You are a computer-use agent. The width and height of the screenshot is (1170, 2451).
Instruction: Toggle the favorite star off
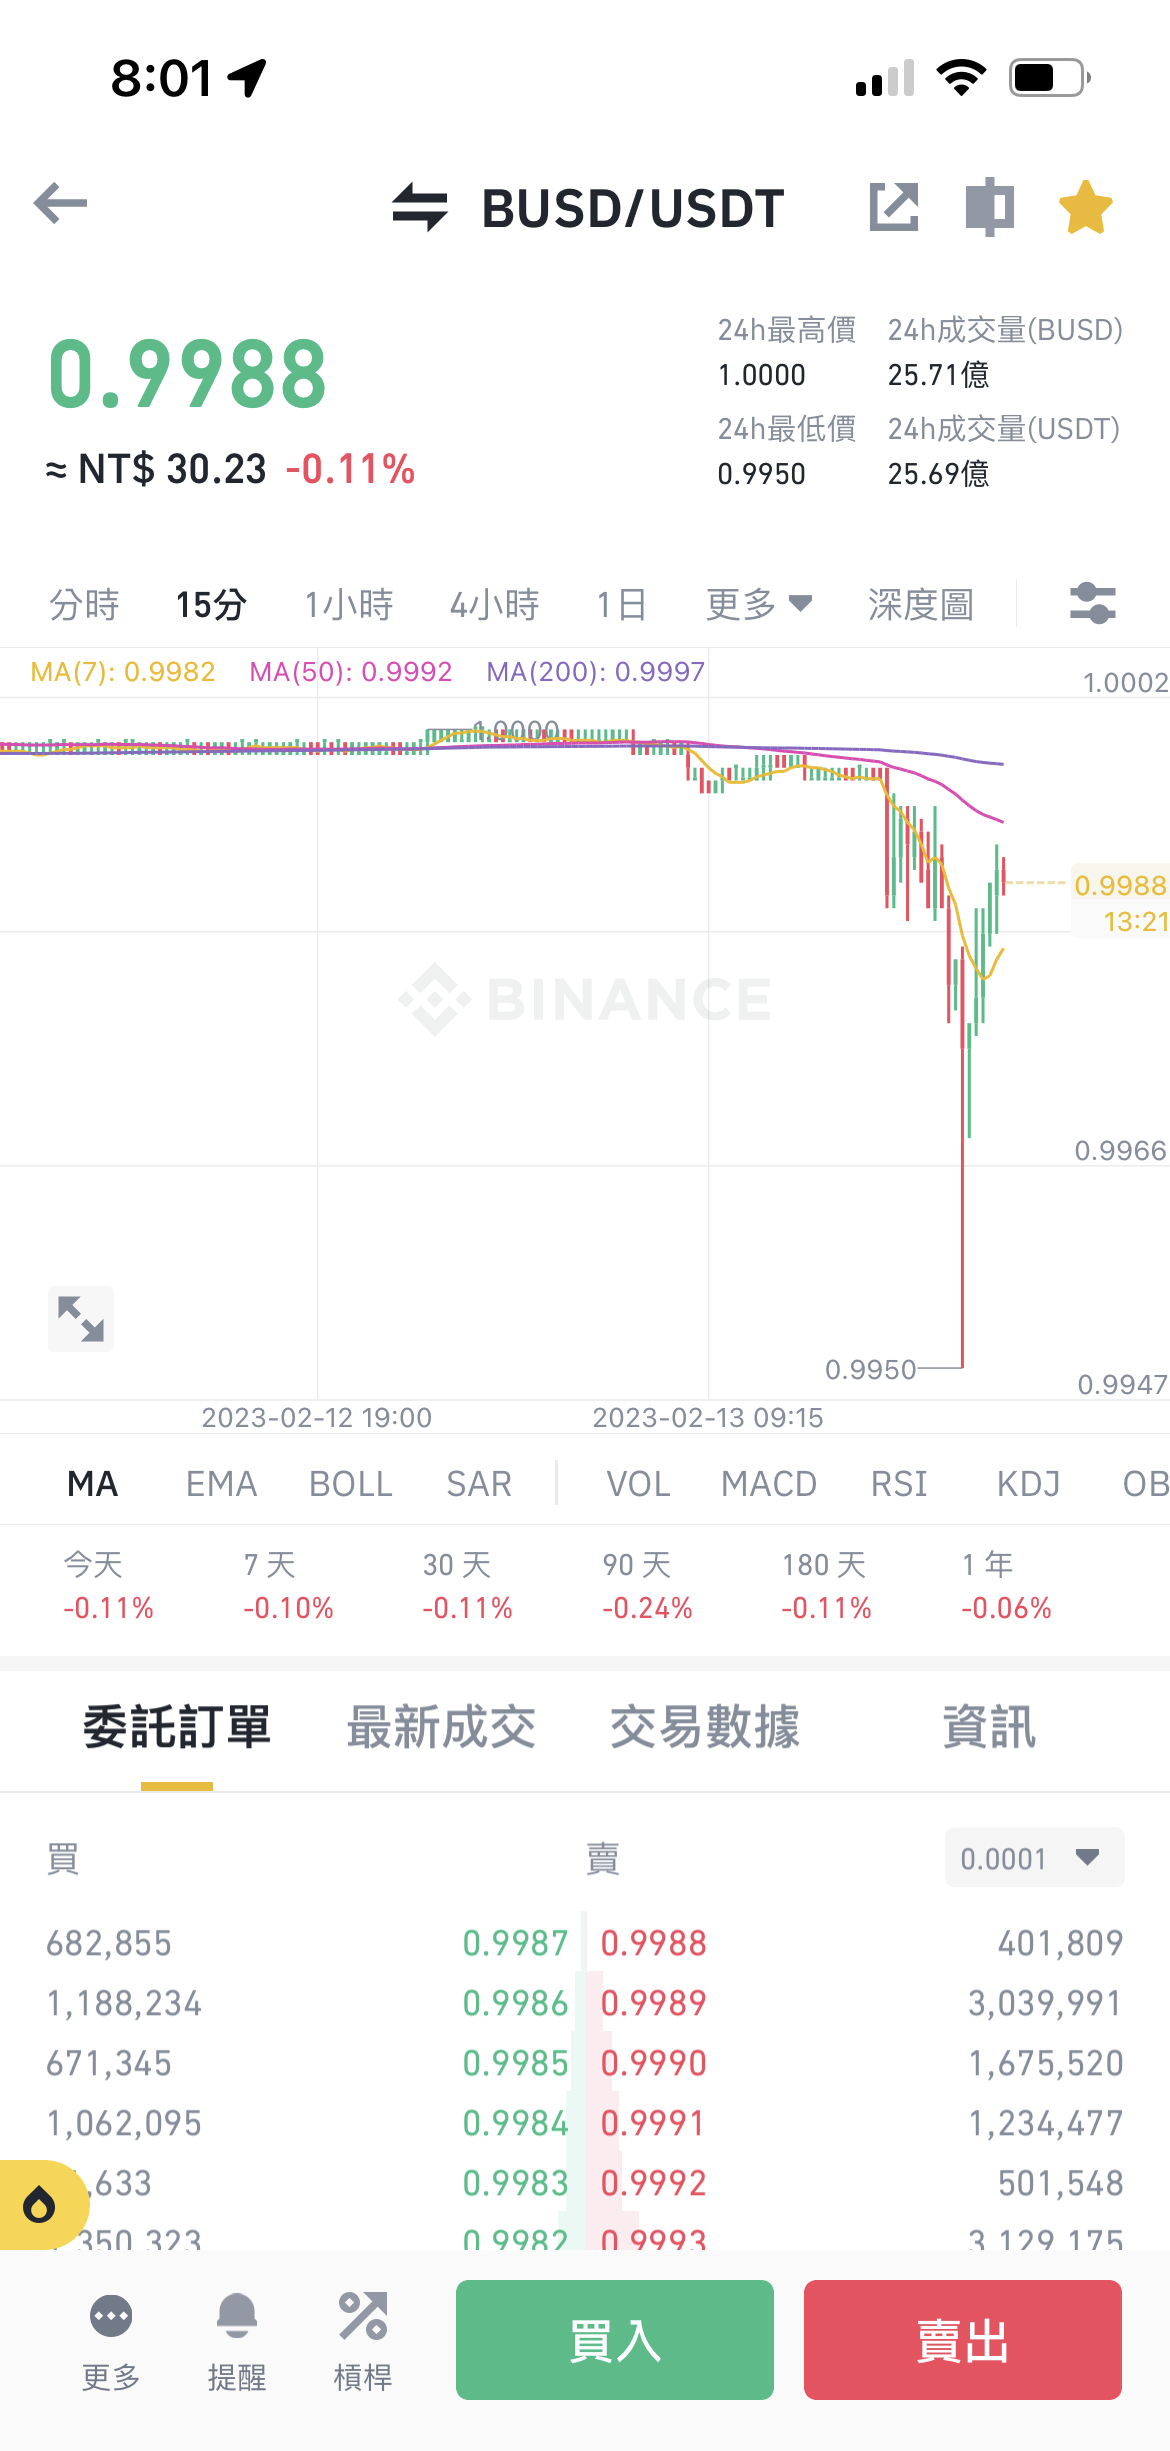tap(1086, 207)
